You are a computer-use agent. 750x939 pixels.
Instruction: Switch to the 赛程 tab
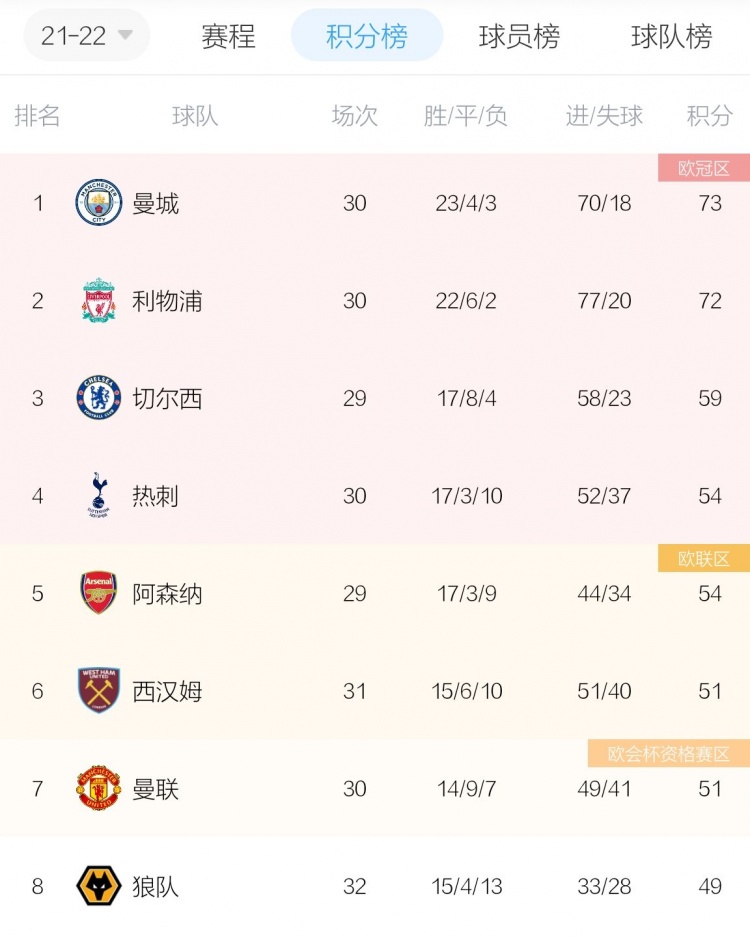228,36
